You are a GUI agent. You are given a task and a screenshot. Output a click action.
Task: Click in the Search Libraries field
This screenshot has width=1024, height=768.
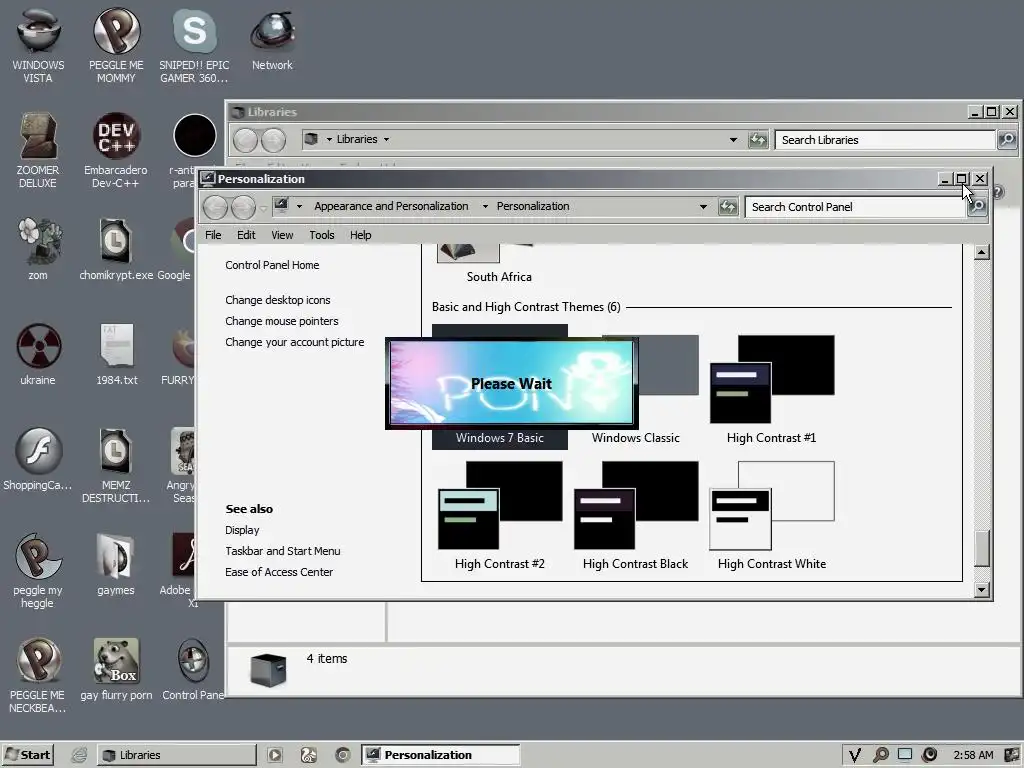pyautogui.click(x=886, y=140)
